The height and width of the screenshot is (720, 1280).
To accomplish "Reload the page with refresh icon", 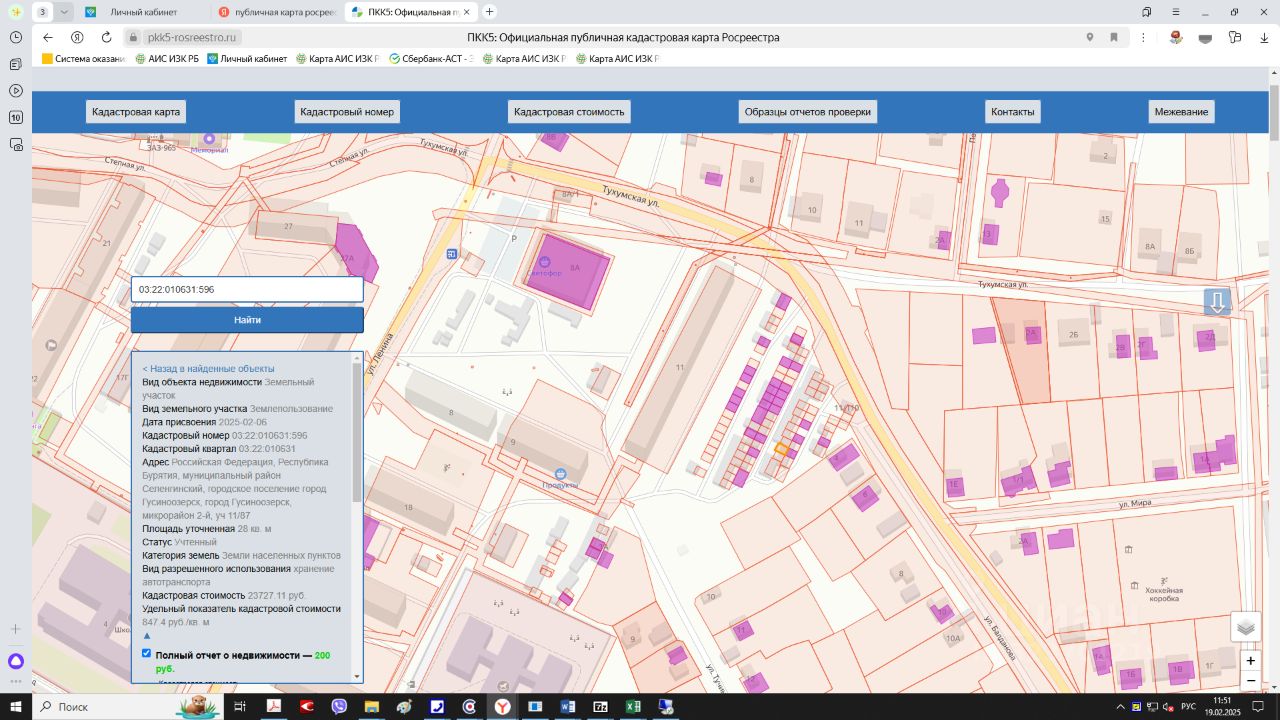I will [x=106, y=37].
